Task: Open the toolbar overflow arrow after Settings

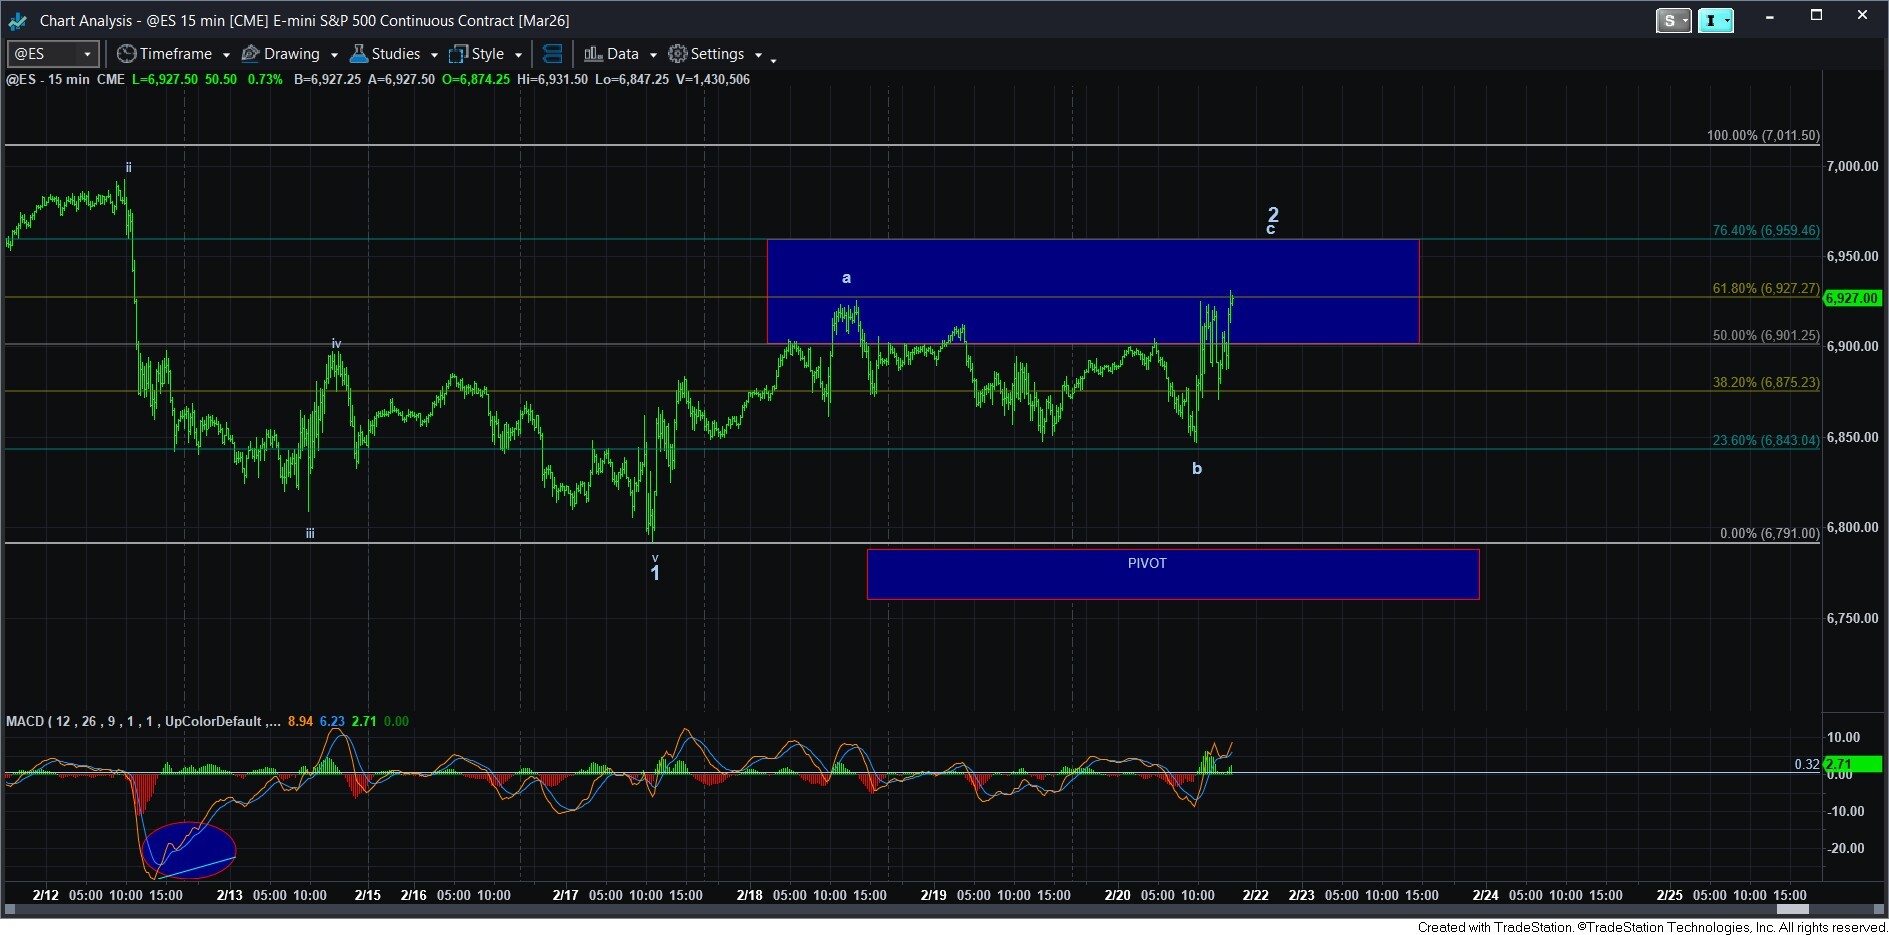Action: click(773, 61)
